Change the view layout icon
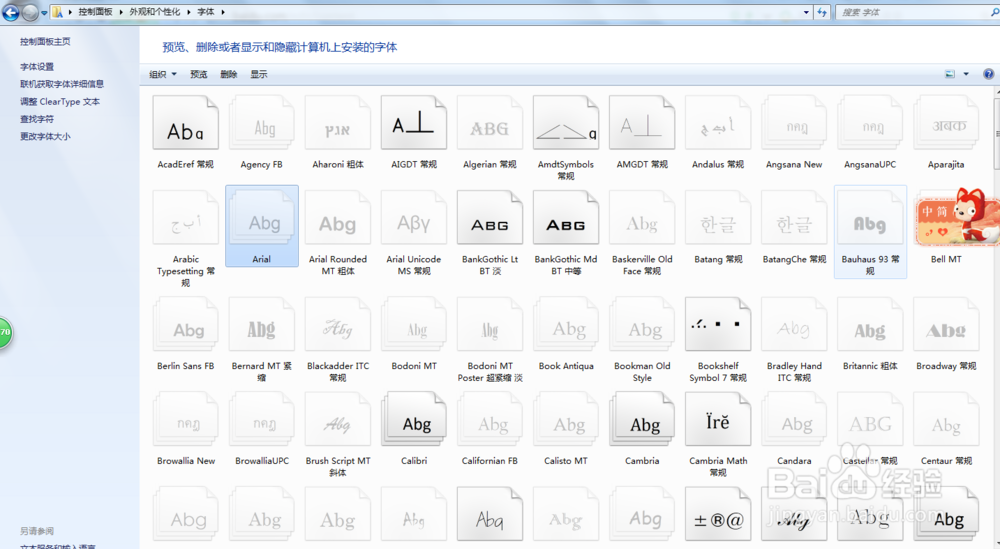This screenshot has height=549, width=1000. point(950,74)
